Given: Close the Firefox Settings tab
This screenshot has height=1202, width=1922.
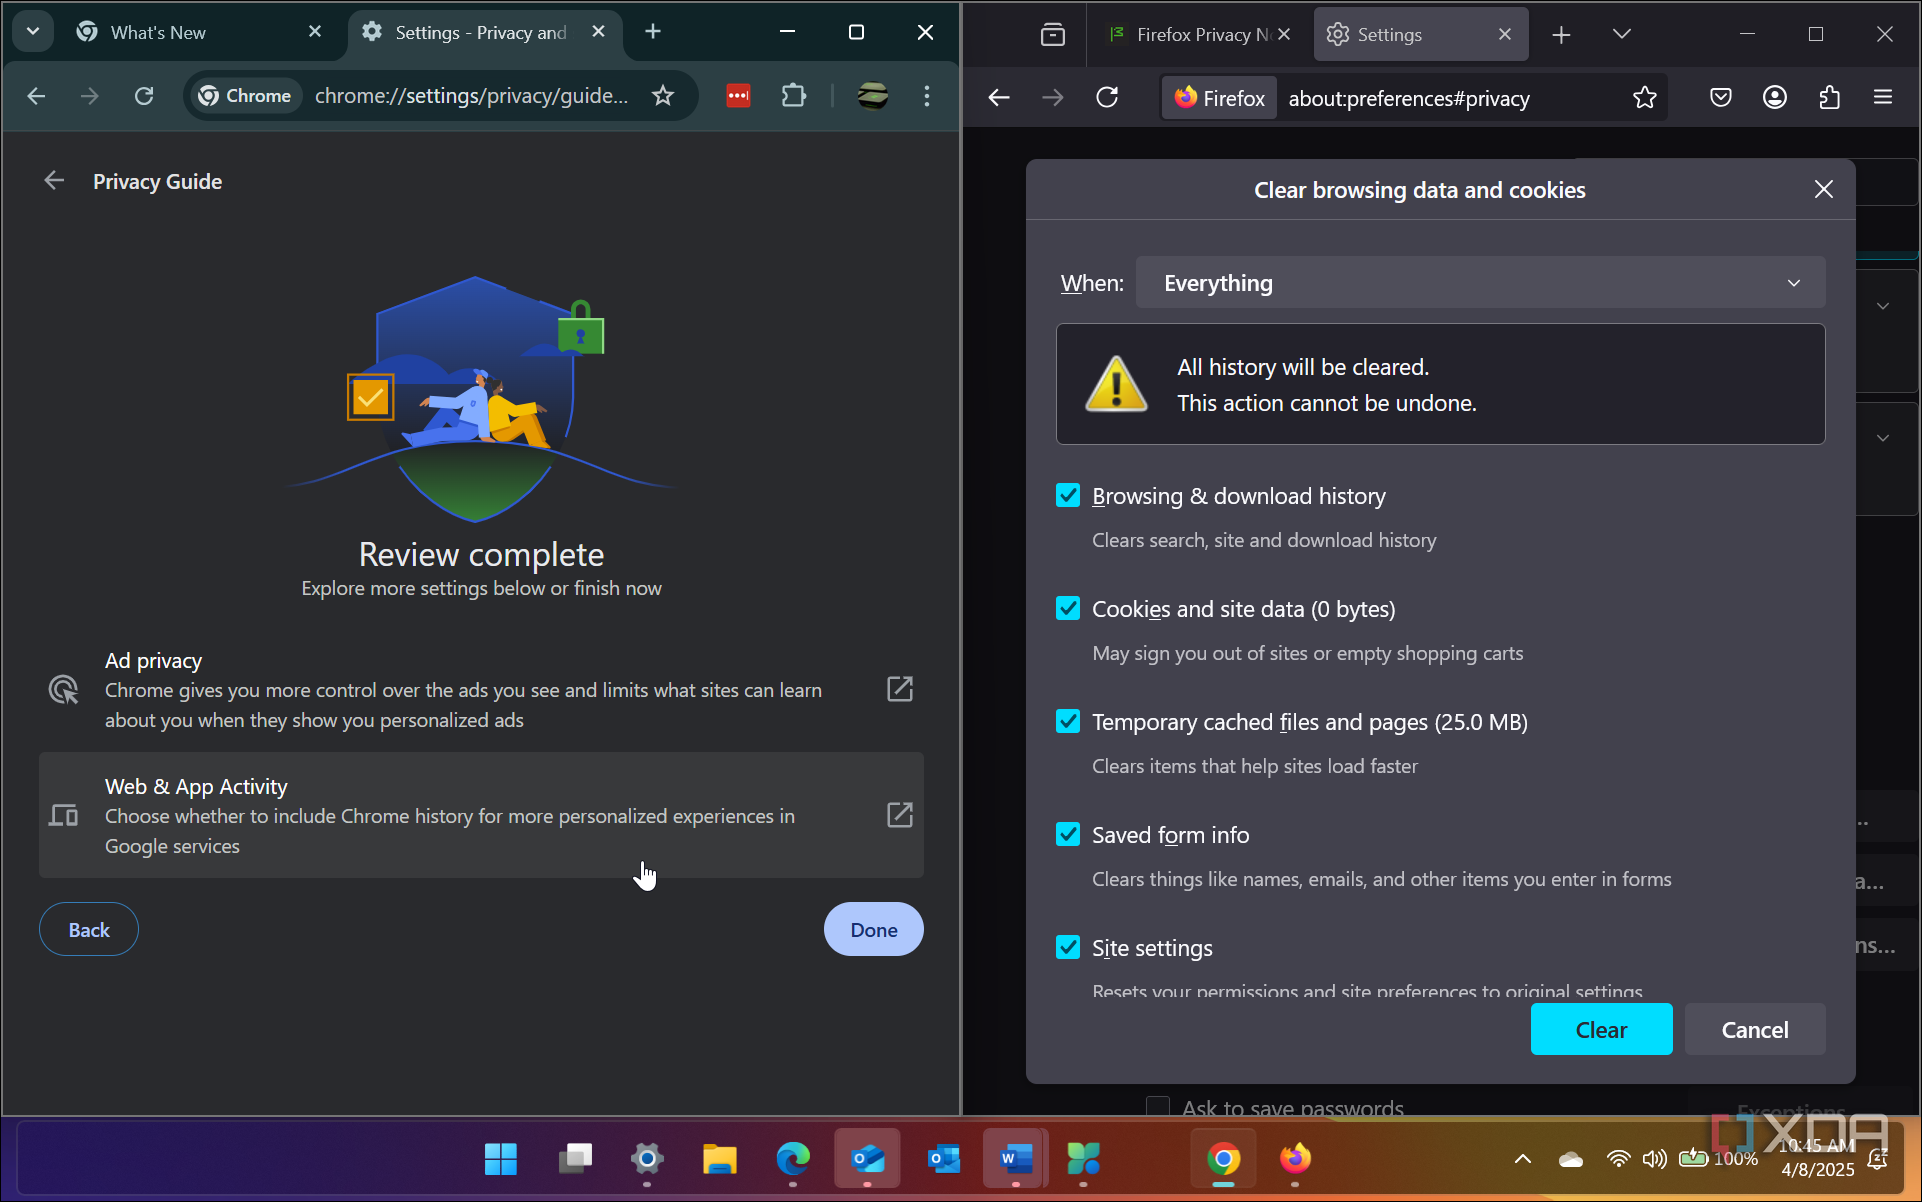Looking at the screenshot, I should coord(1505,35).
